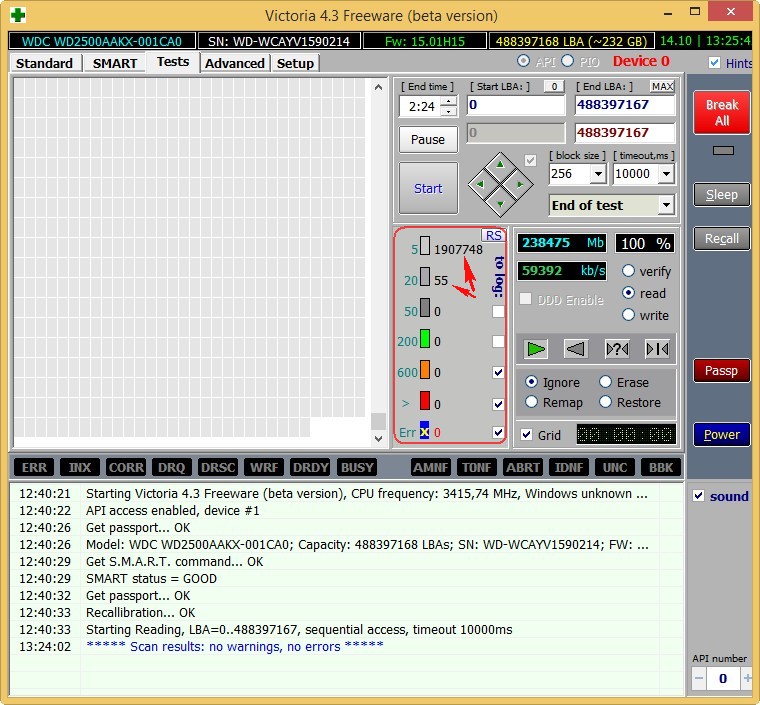Toggle the Grid checkbox
Viewport: 760px width, 705px height.
[x=527, y=435]
